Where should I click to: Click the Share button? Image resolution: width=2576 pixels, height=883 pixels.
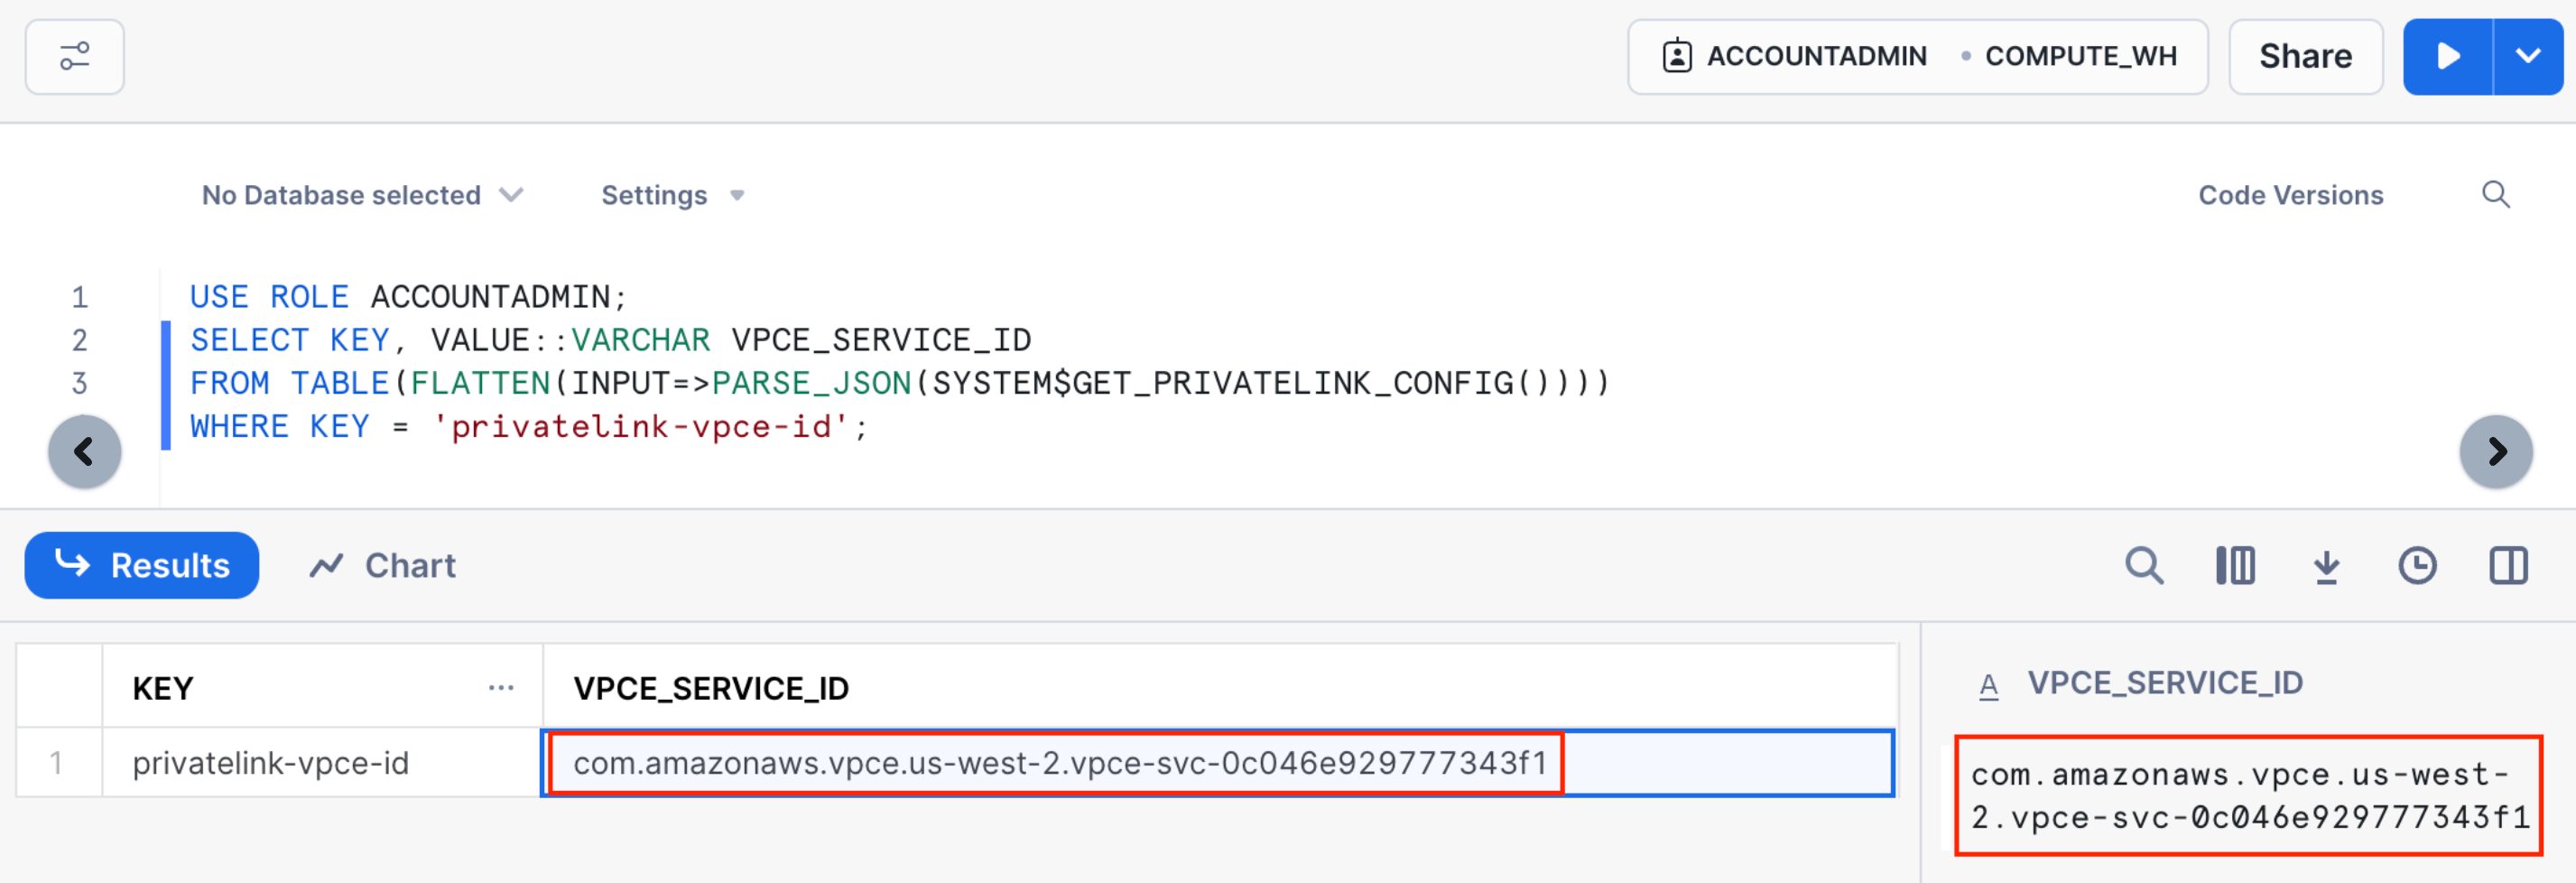2305,57
